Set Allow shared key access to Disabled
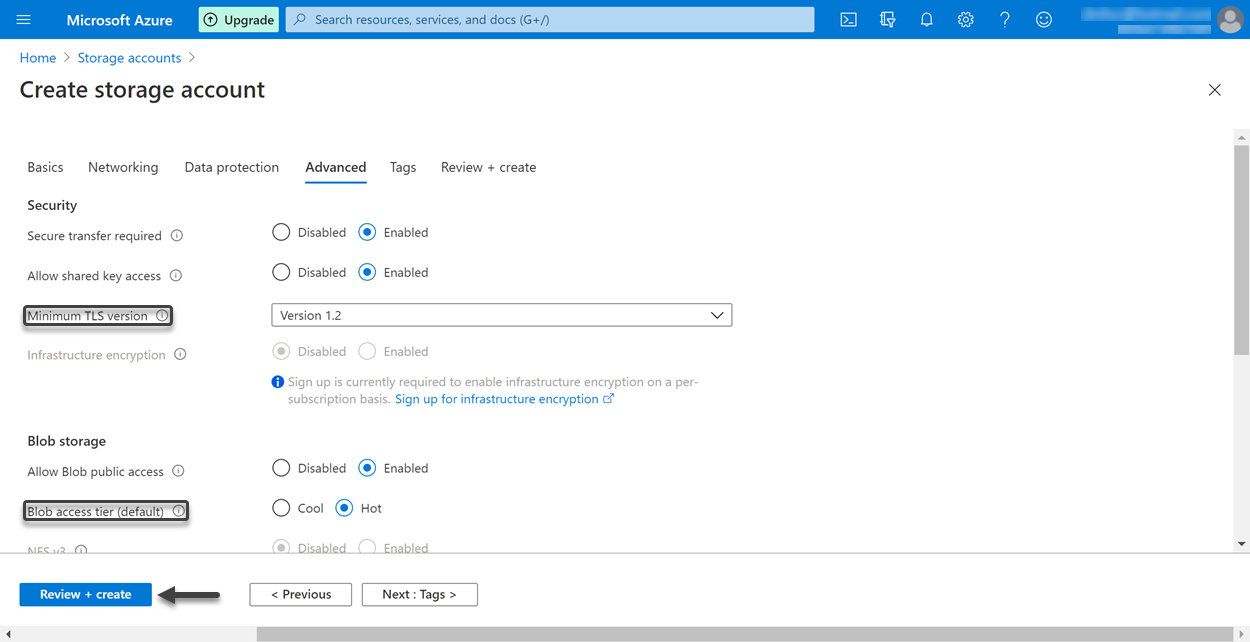Screen dimensions: 1250x642 [281, 272]
